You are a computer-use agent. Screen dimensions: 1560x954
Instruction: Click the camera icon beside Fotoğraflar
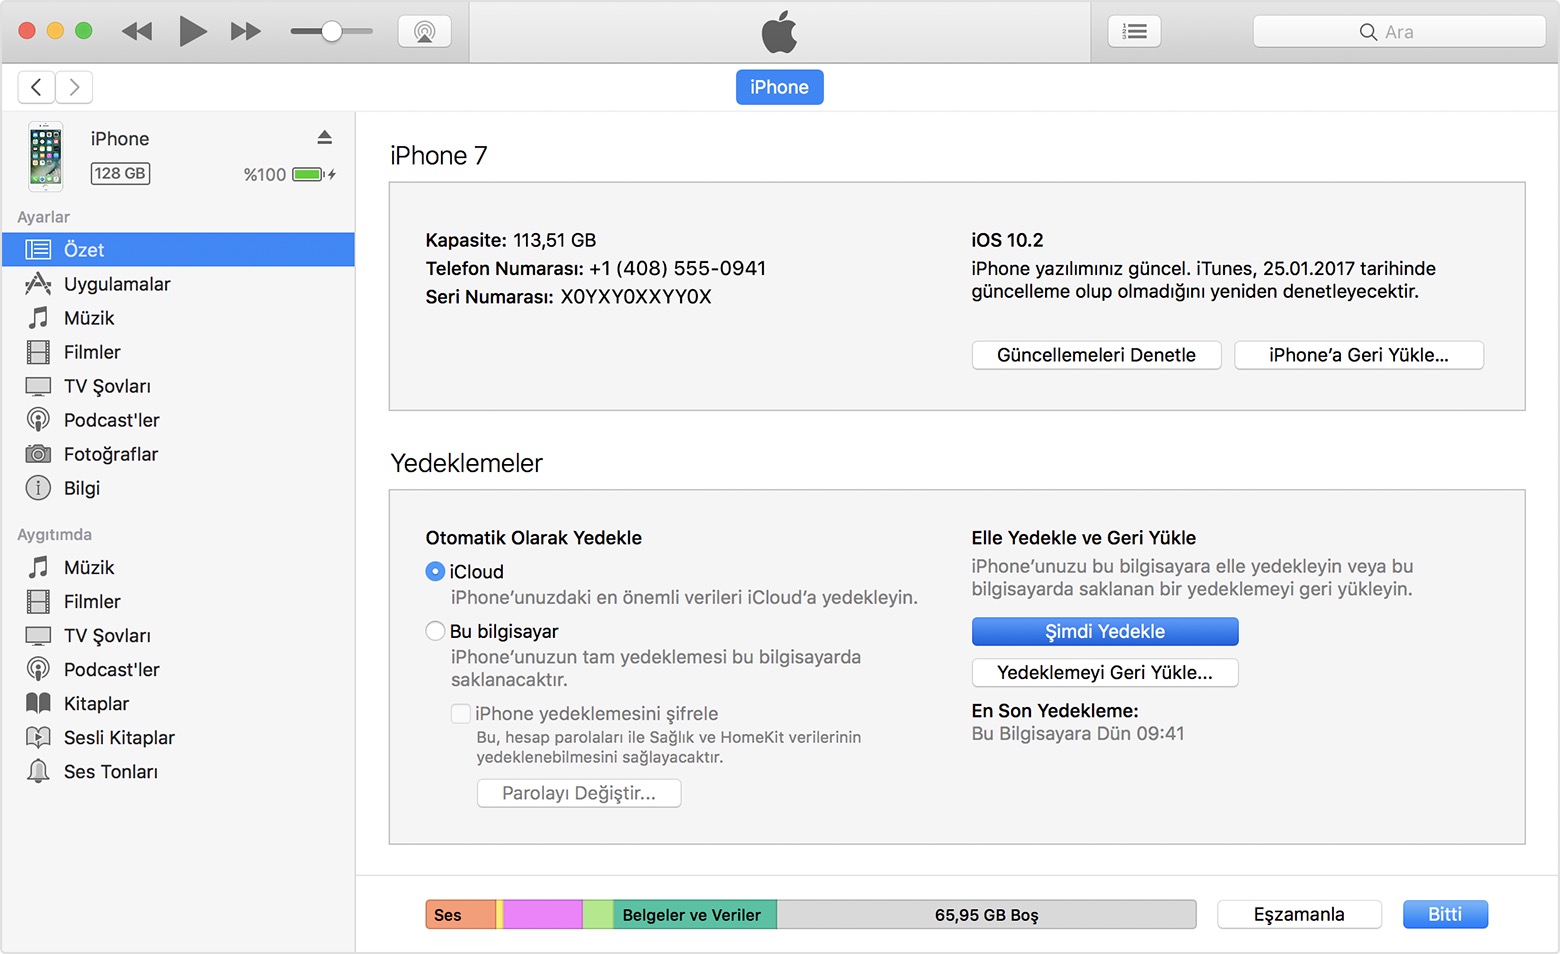38,454
